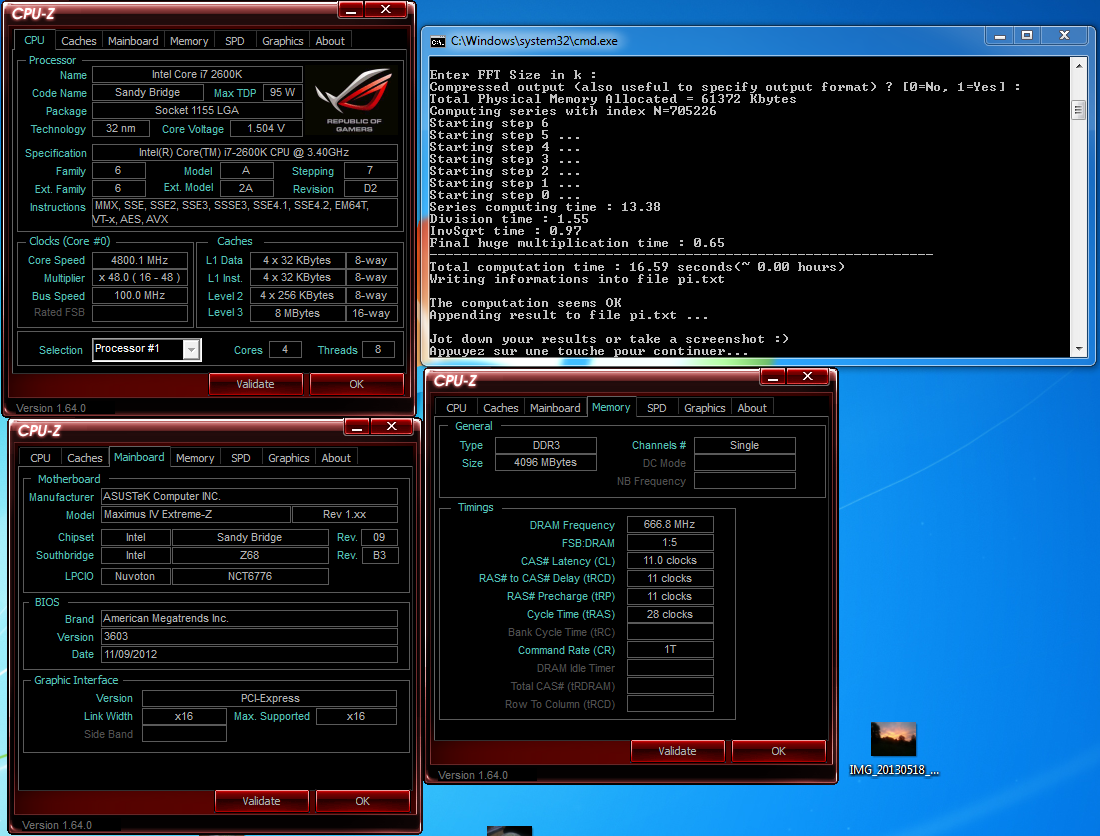Close the CPU-Z Memory window
This screenshot has width=1100, height=836.
[807, 377]
